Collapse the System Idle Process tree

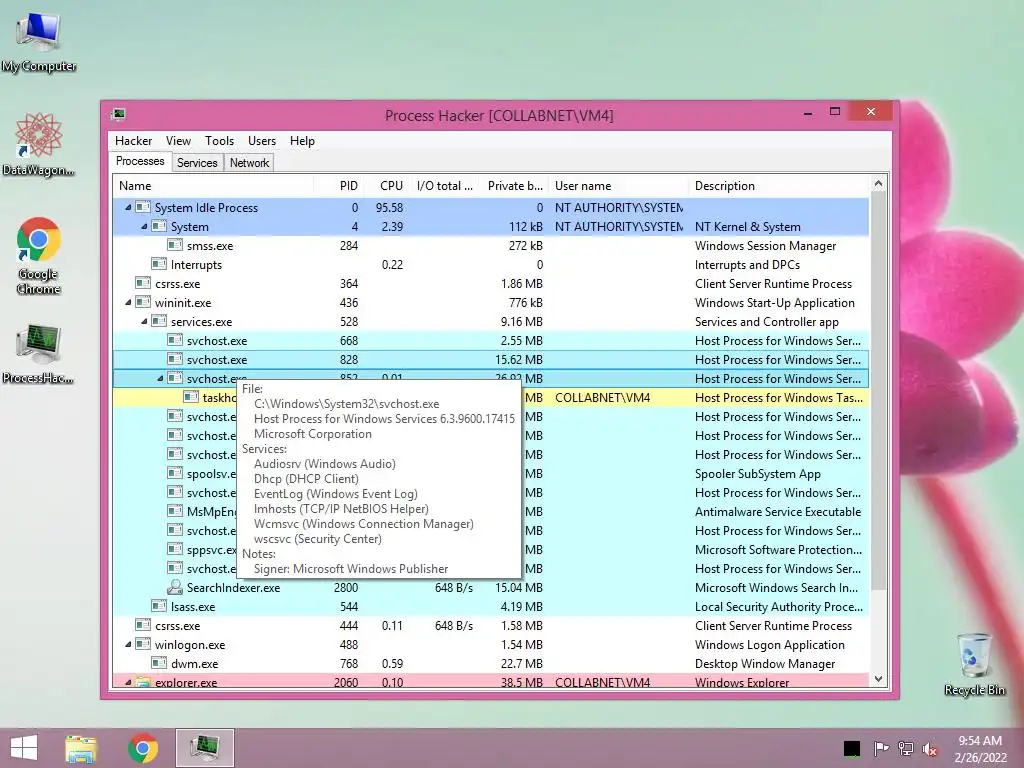pyautogui.click(x=128, y=208)
